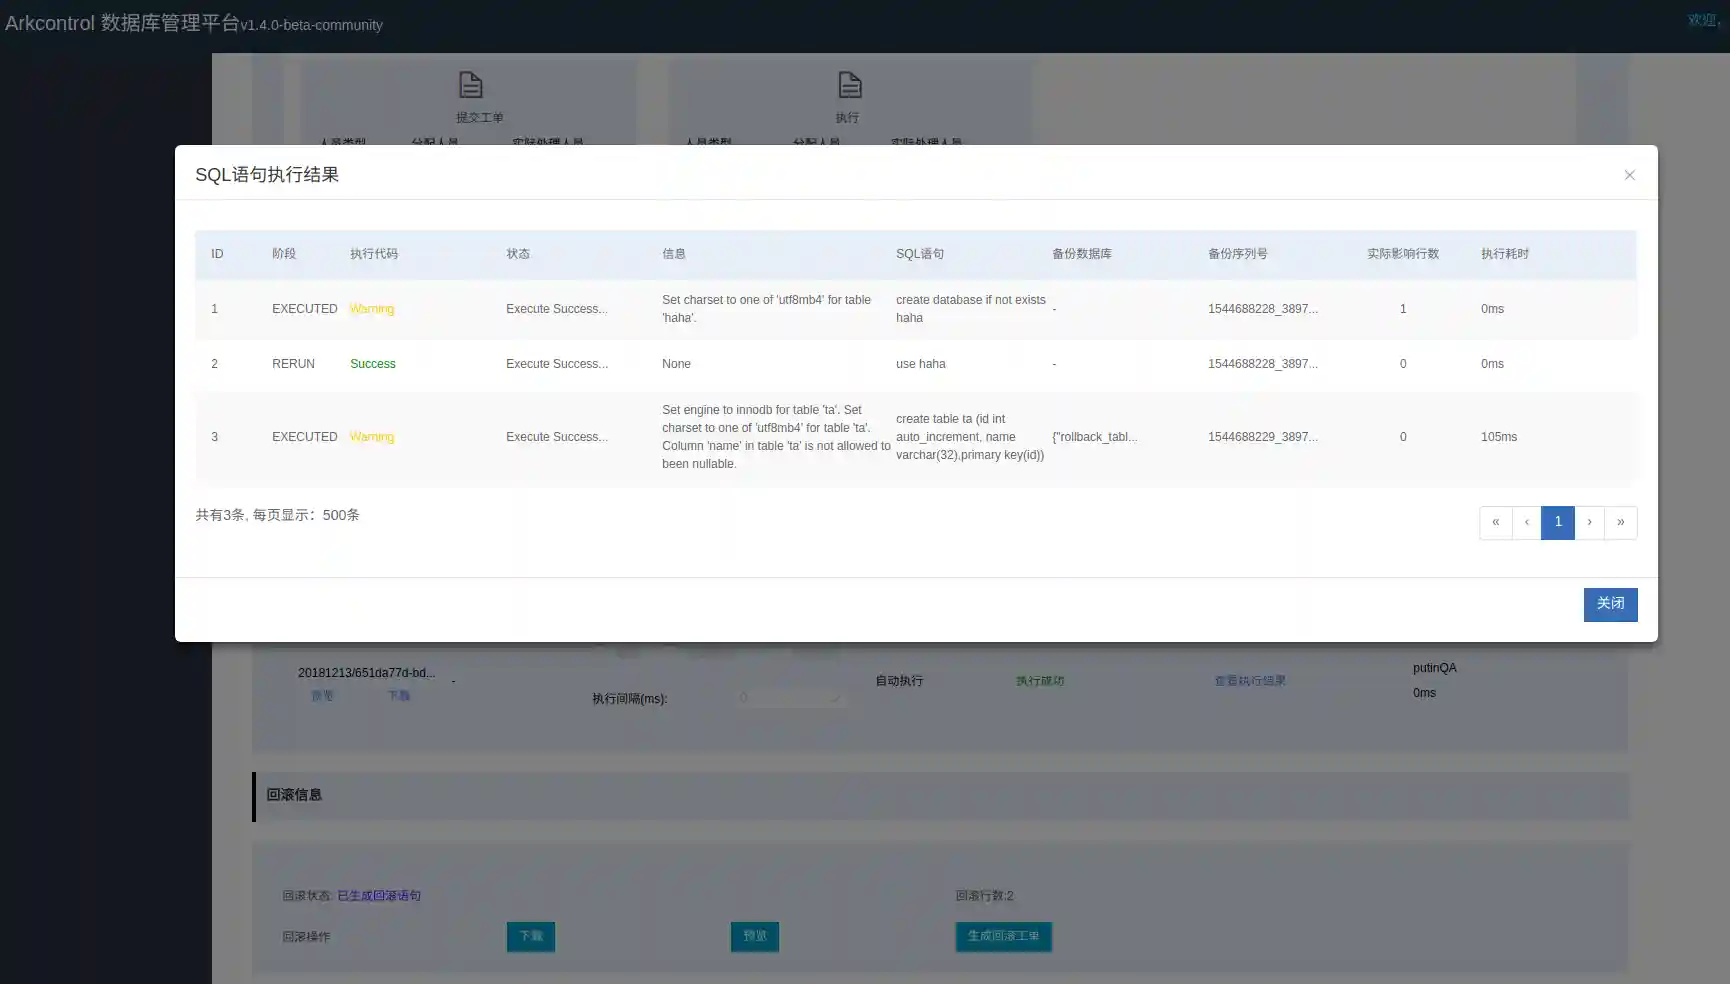Click the rollback 预览 button
1730x984 pixels.
tap(754, 936)
